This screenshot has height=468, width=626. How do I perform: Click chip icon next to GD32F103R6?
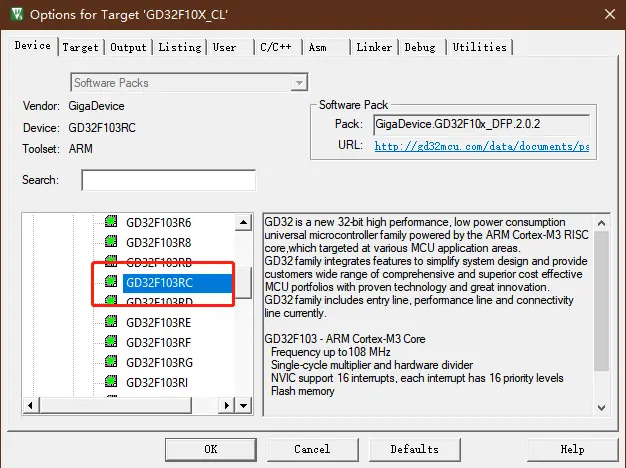tap(111, 221)
